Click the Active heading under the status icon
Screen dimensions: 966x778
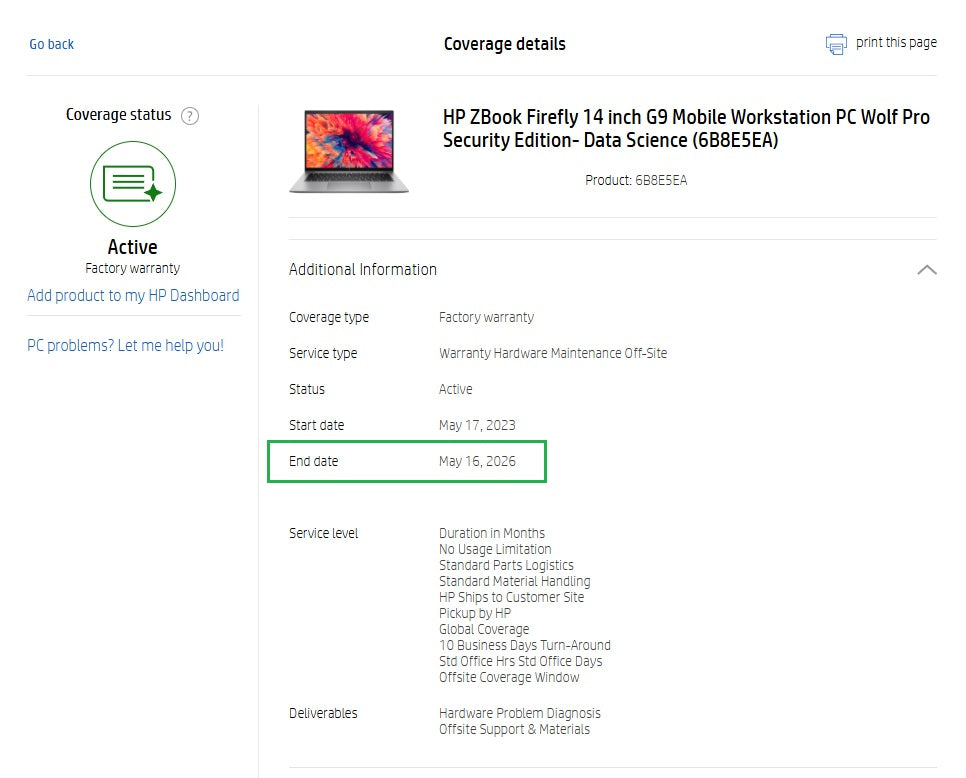[132, 247]
